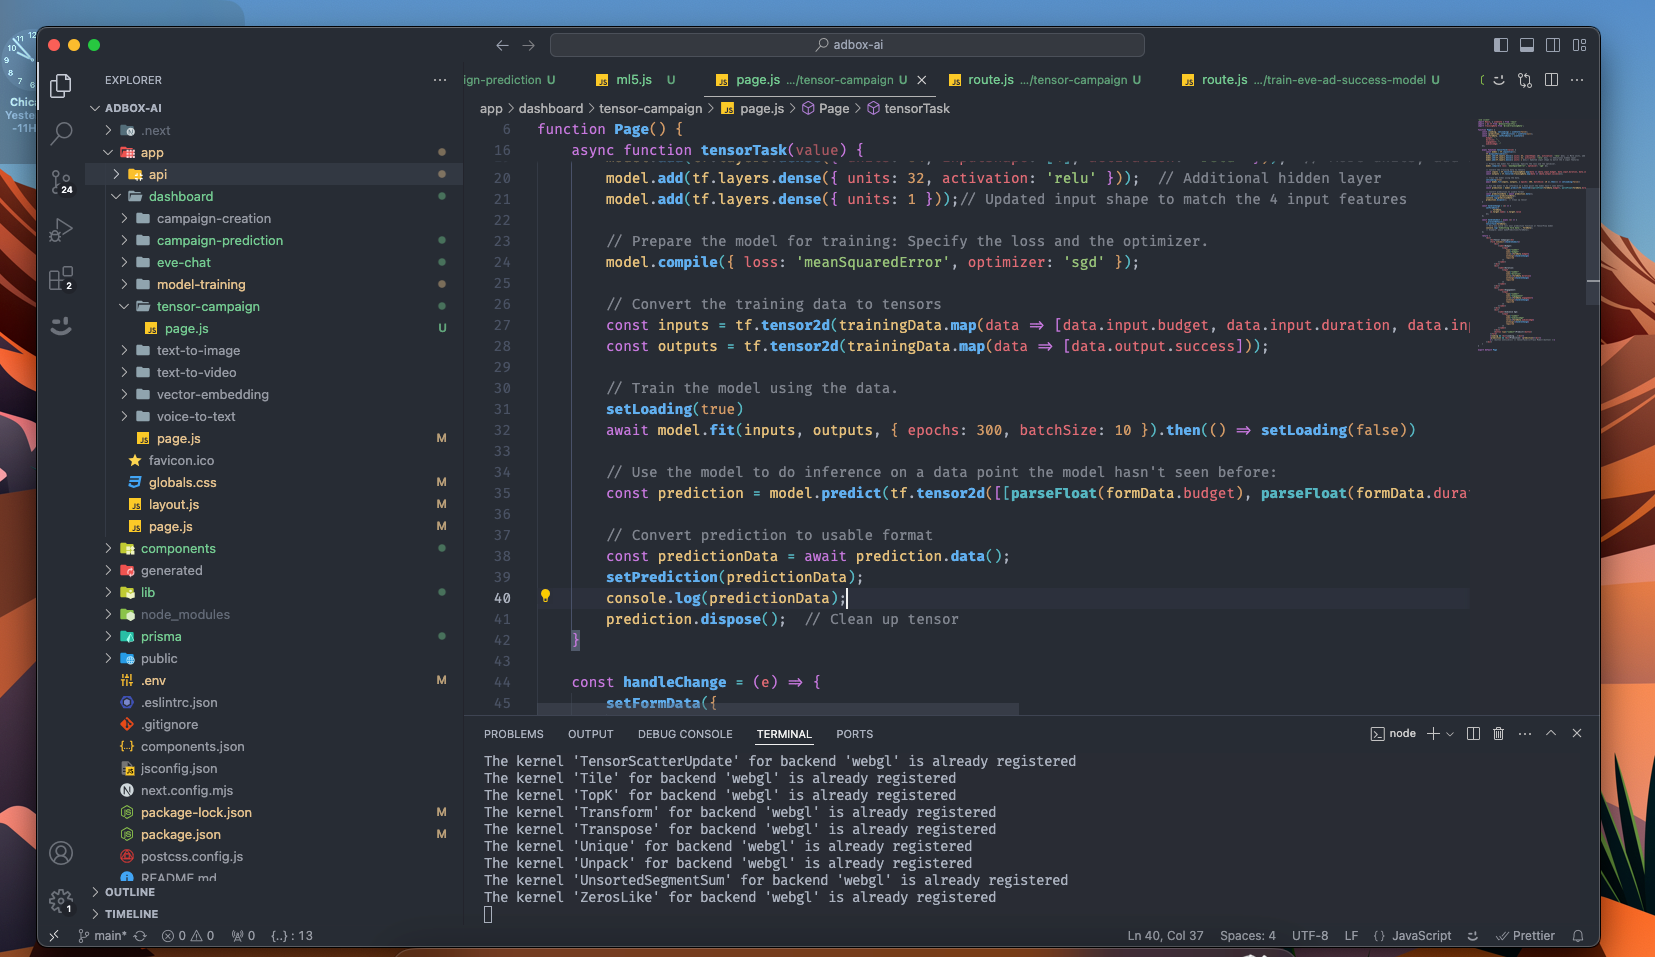The width and height of the screenshot is (1655, 957).
Task: Open the DEBUG CONSOLE panel tab
Action: pos(685,734)
